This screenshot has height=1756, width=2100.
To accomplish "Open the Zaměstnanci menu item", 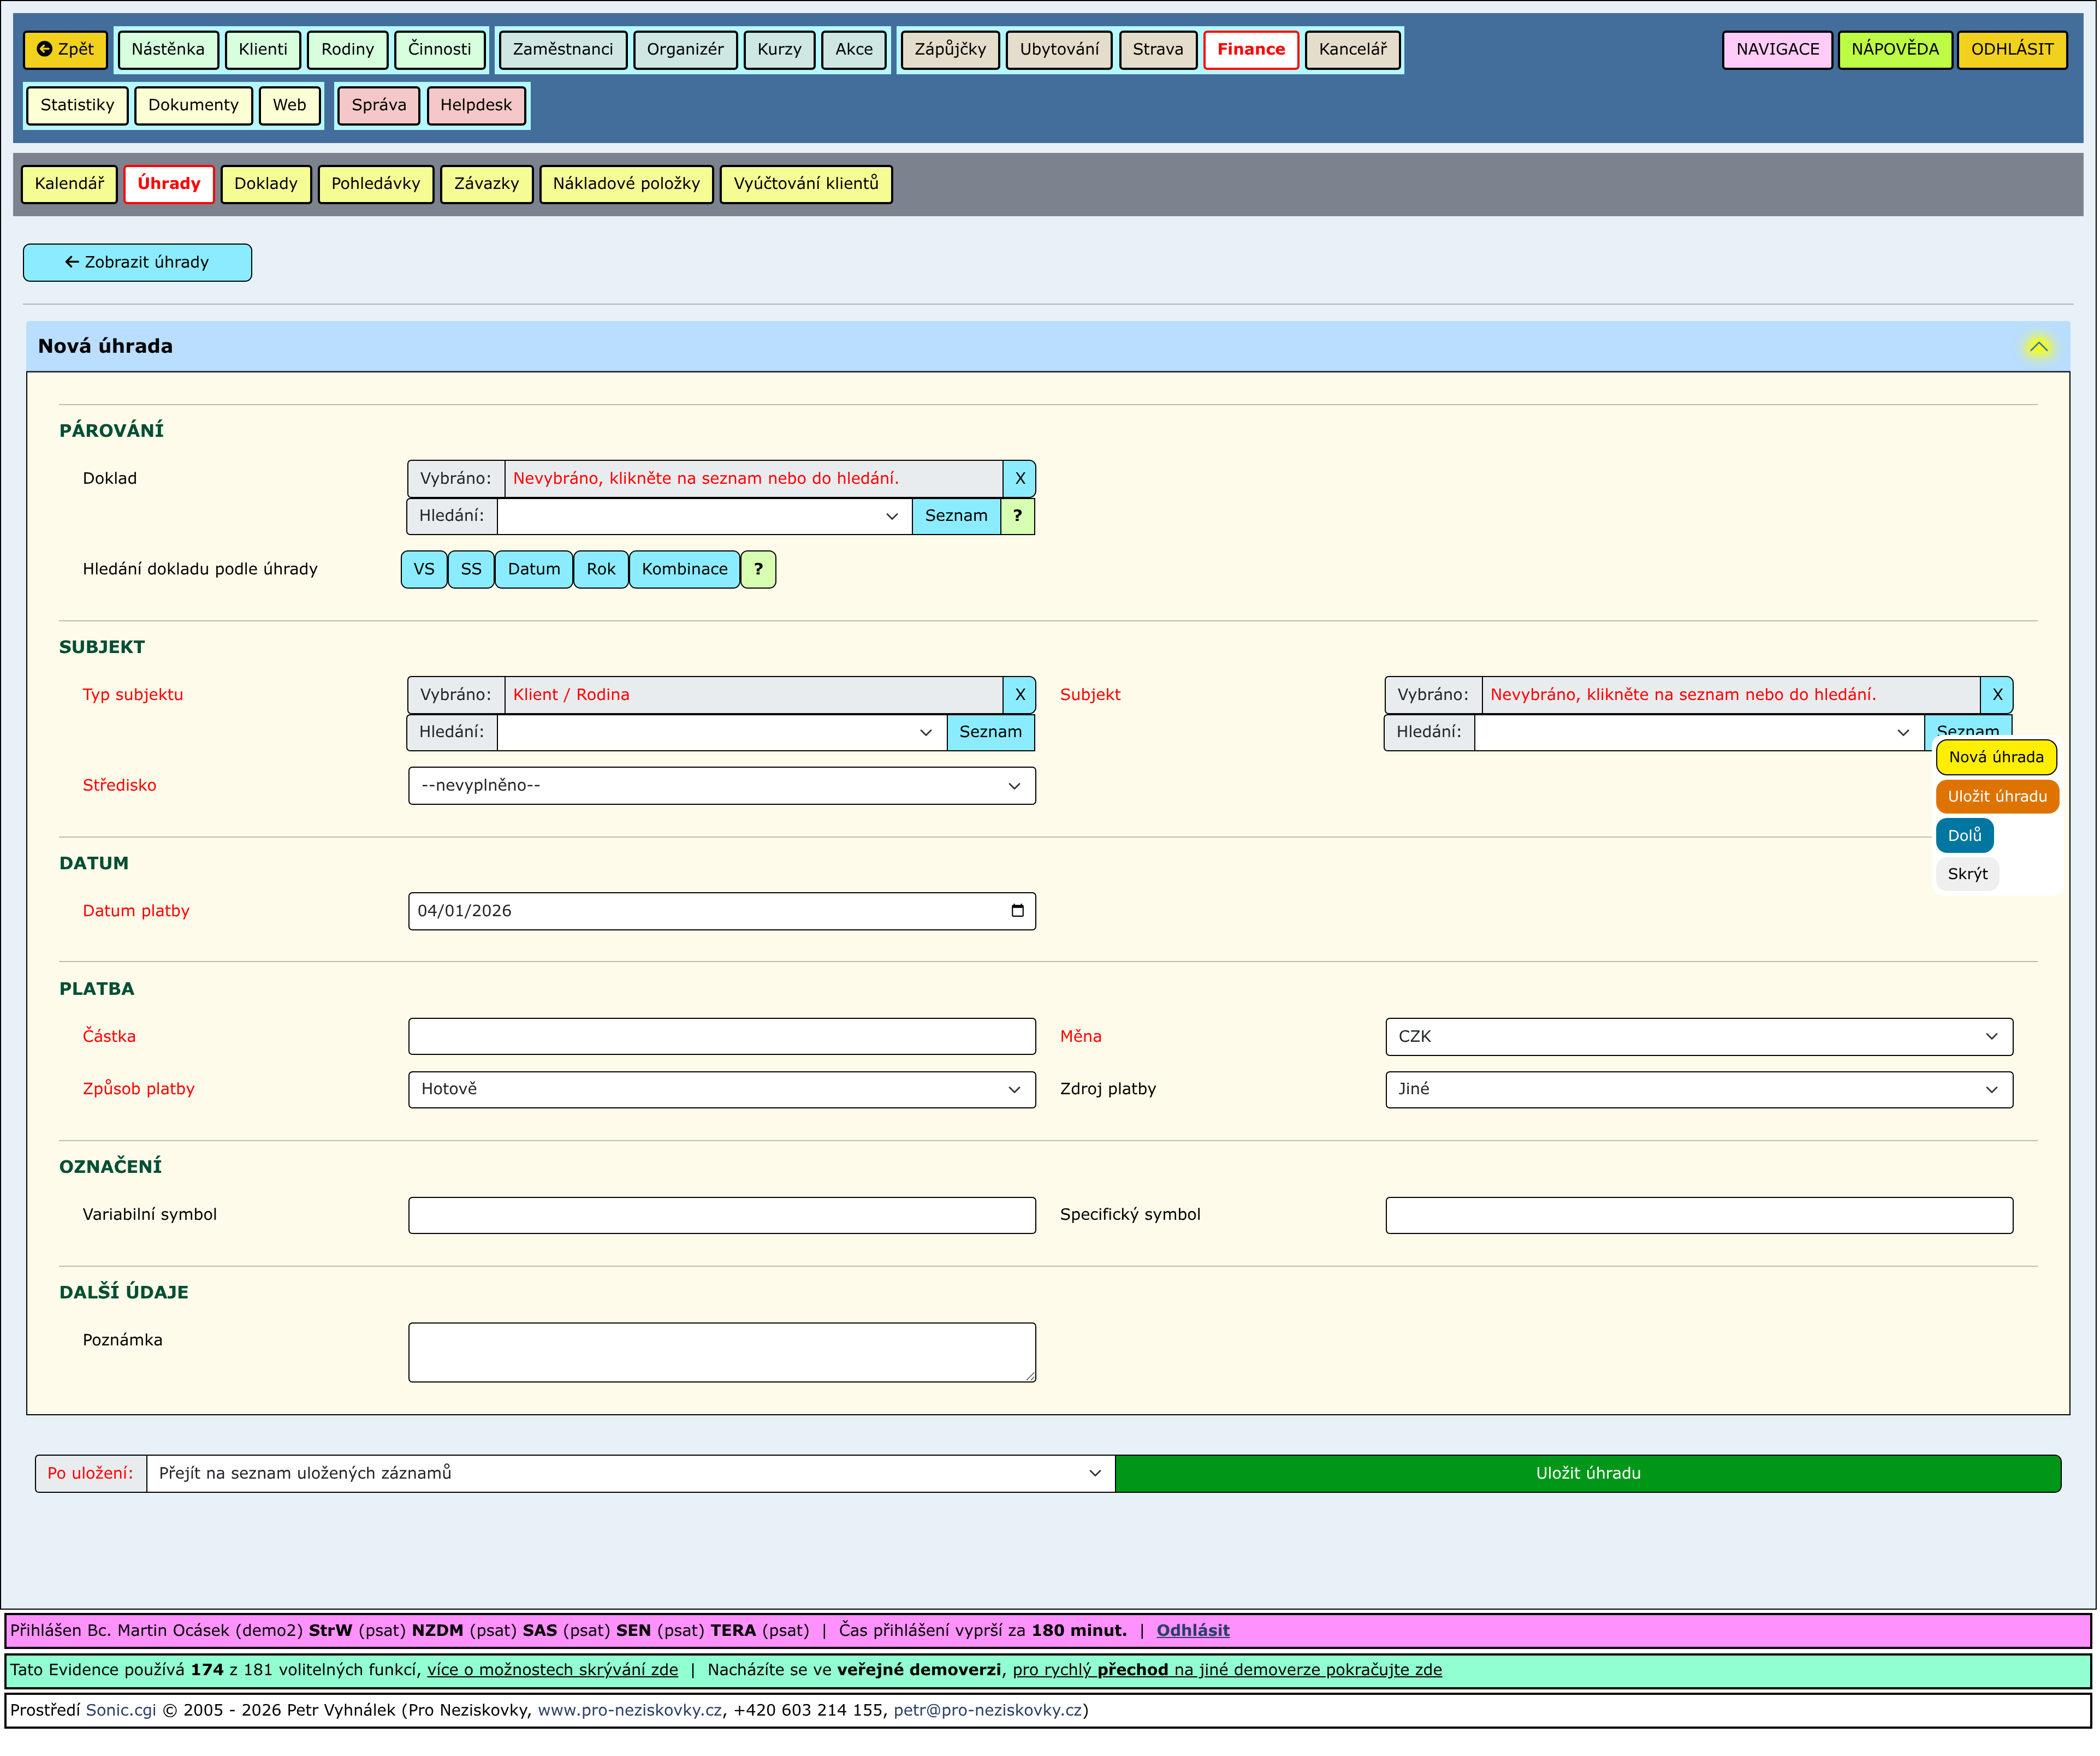I will [x=563, y=49].
